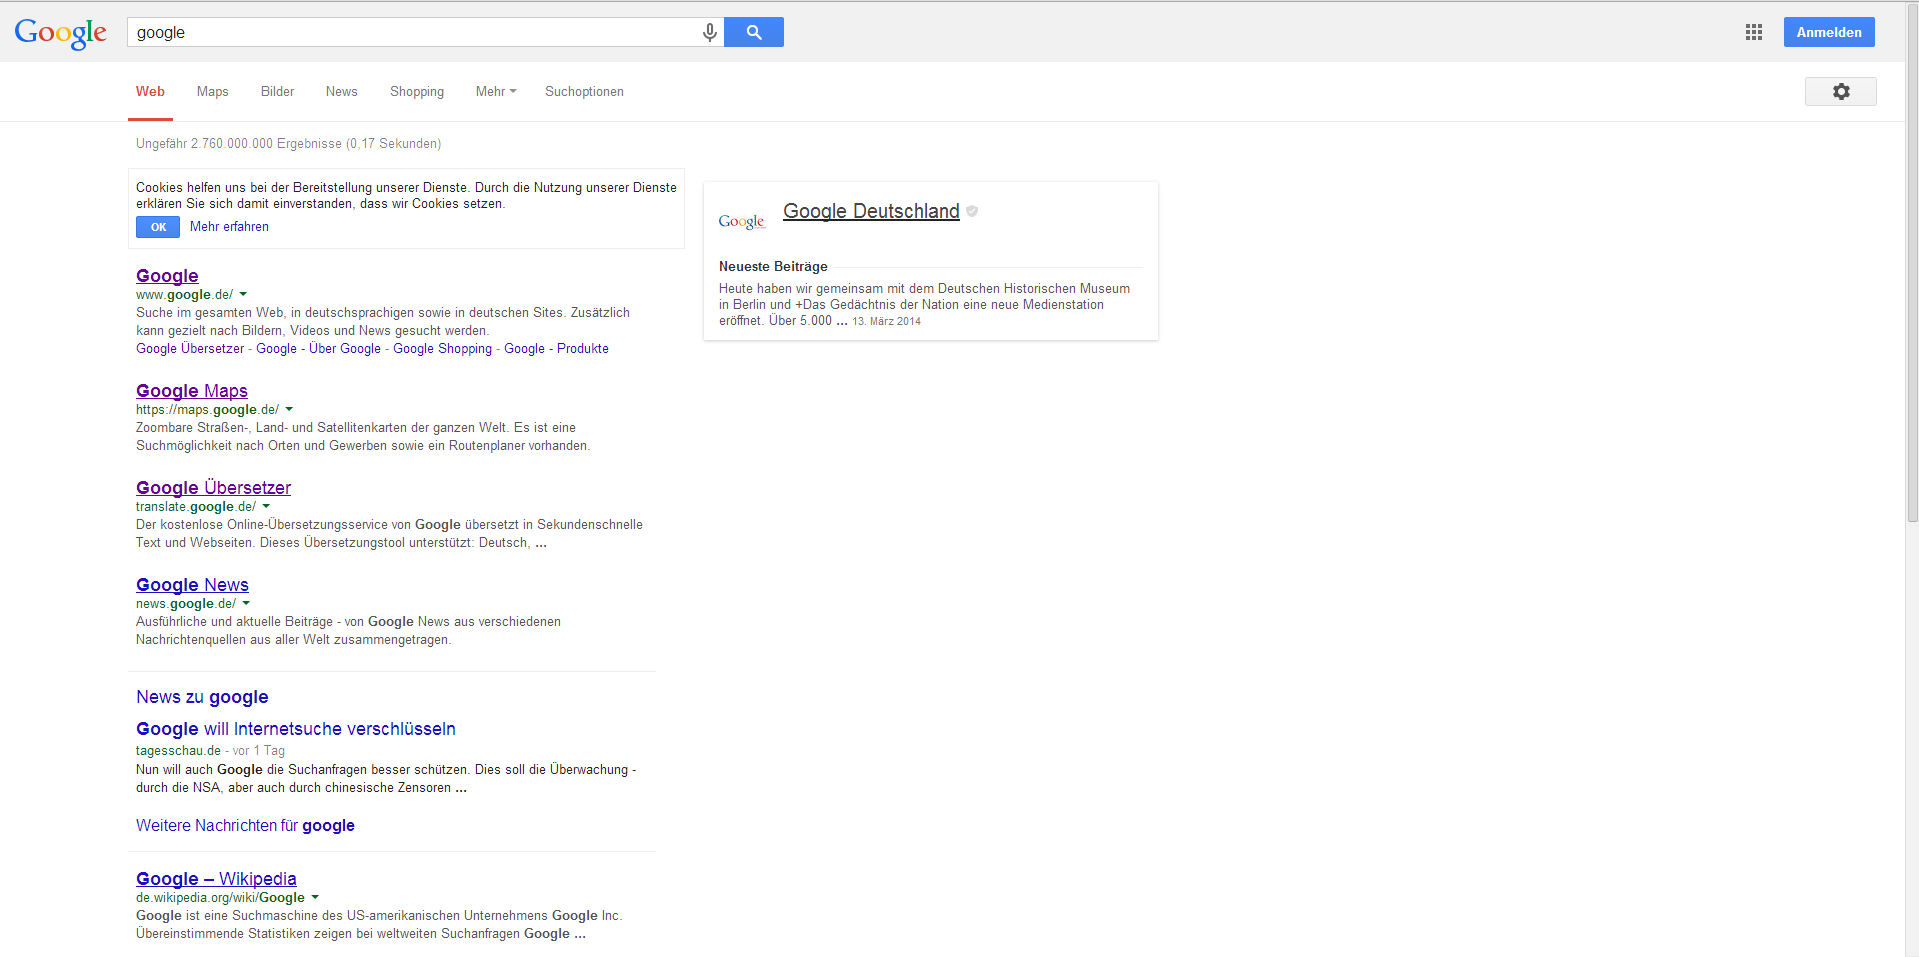Open Weitere Nachrichten für google link
This screenshot has height=957, width=1919.
point(245,826)
